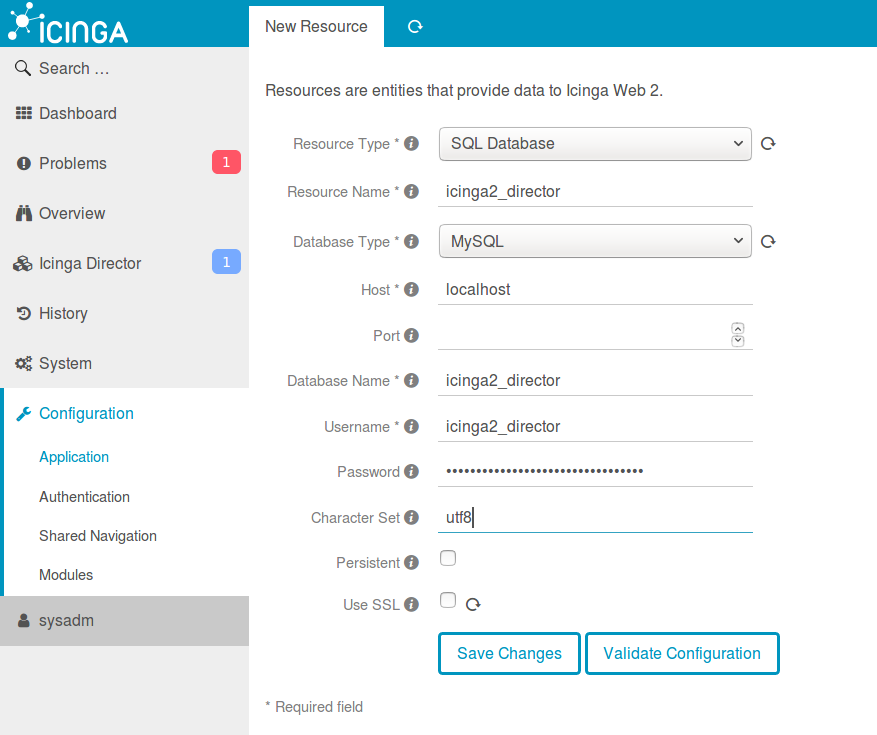Open Dashboard in the sidebar

pyautogui.click(x=124, y=114)
